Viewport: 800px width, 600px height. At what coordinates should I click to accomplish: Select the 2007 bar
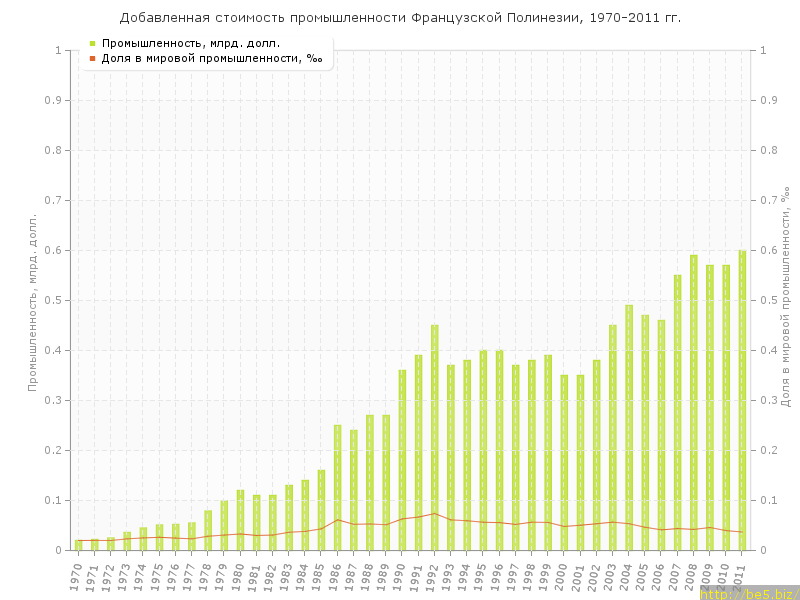(x=677, y=412)
